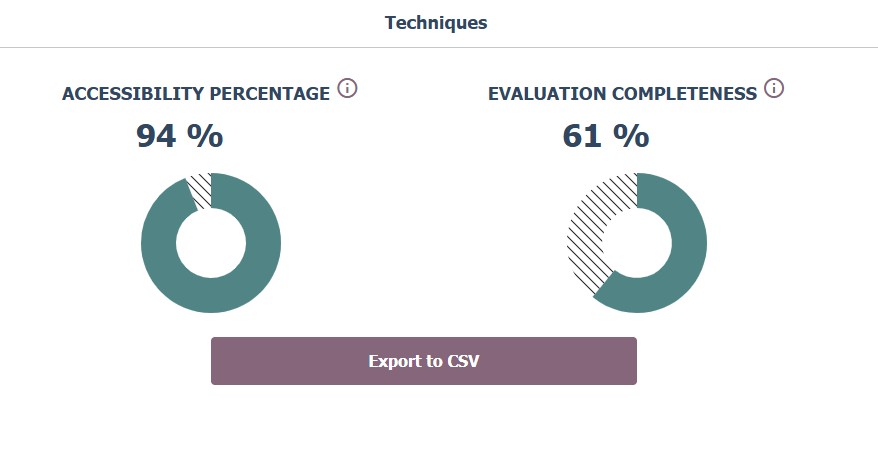Screen dimensions: 878x456
Task: Click the divider line under Techniques
Action: (439, 47)
